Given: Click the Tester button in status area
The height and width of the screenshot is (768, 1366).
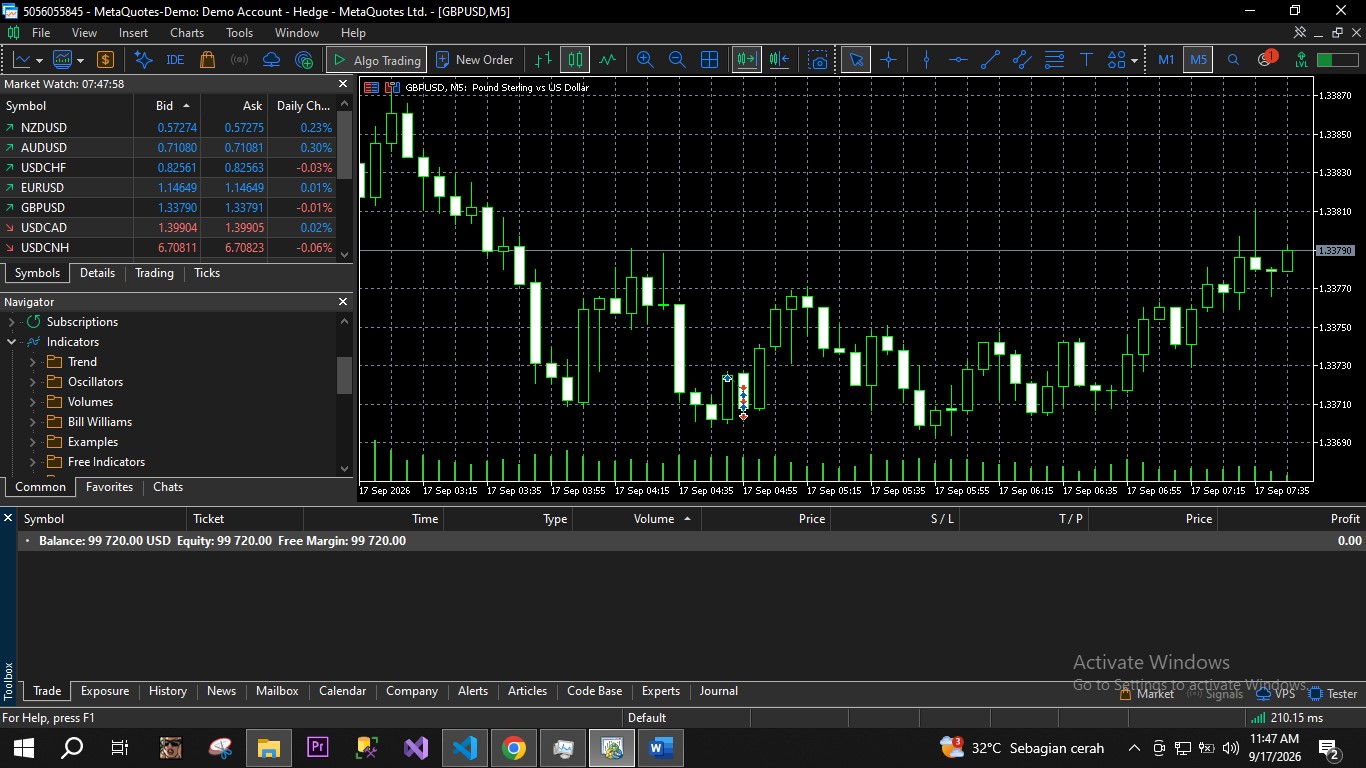Looking at the screenshot, I should point(1333,693).
